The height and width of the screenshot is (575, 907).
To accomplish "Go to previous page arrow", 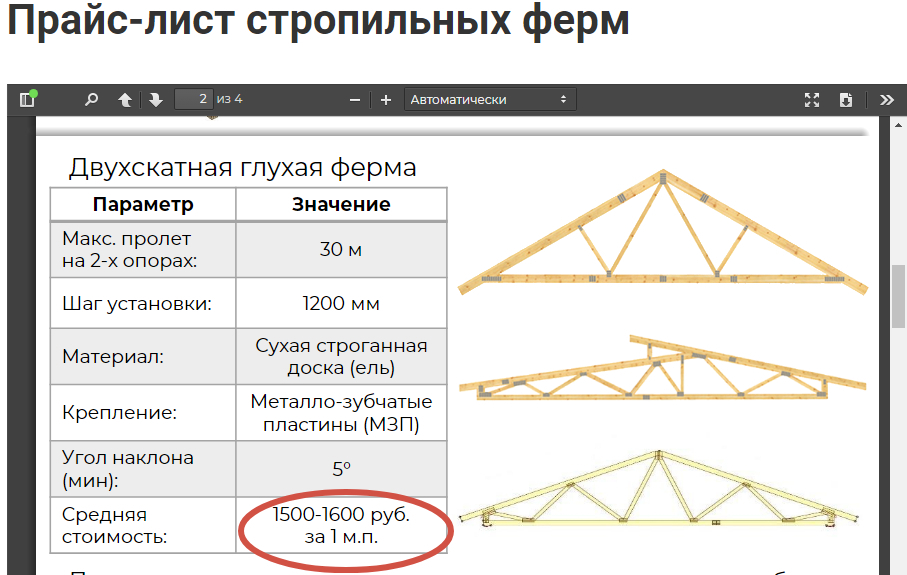I will click(124, 100).
